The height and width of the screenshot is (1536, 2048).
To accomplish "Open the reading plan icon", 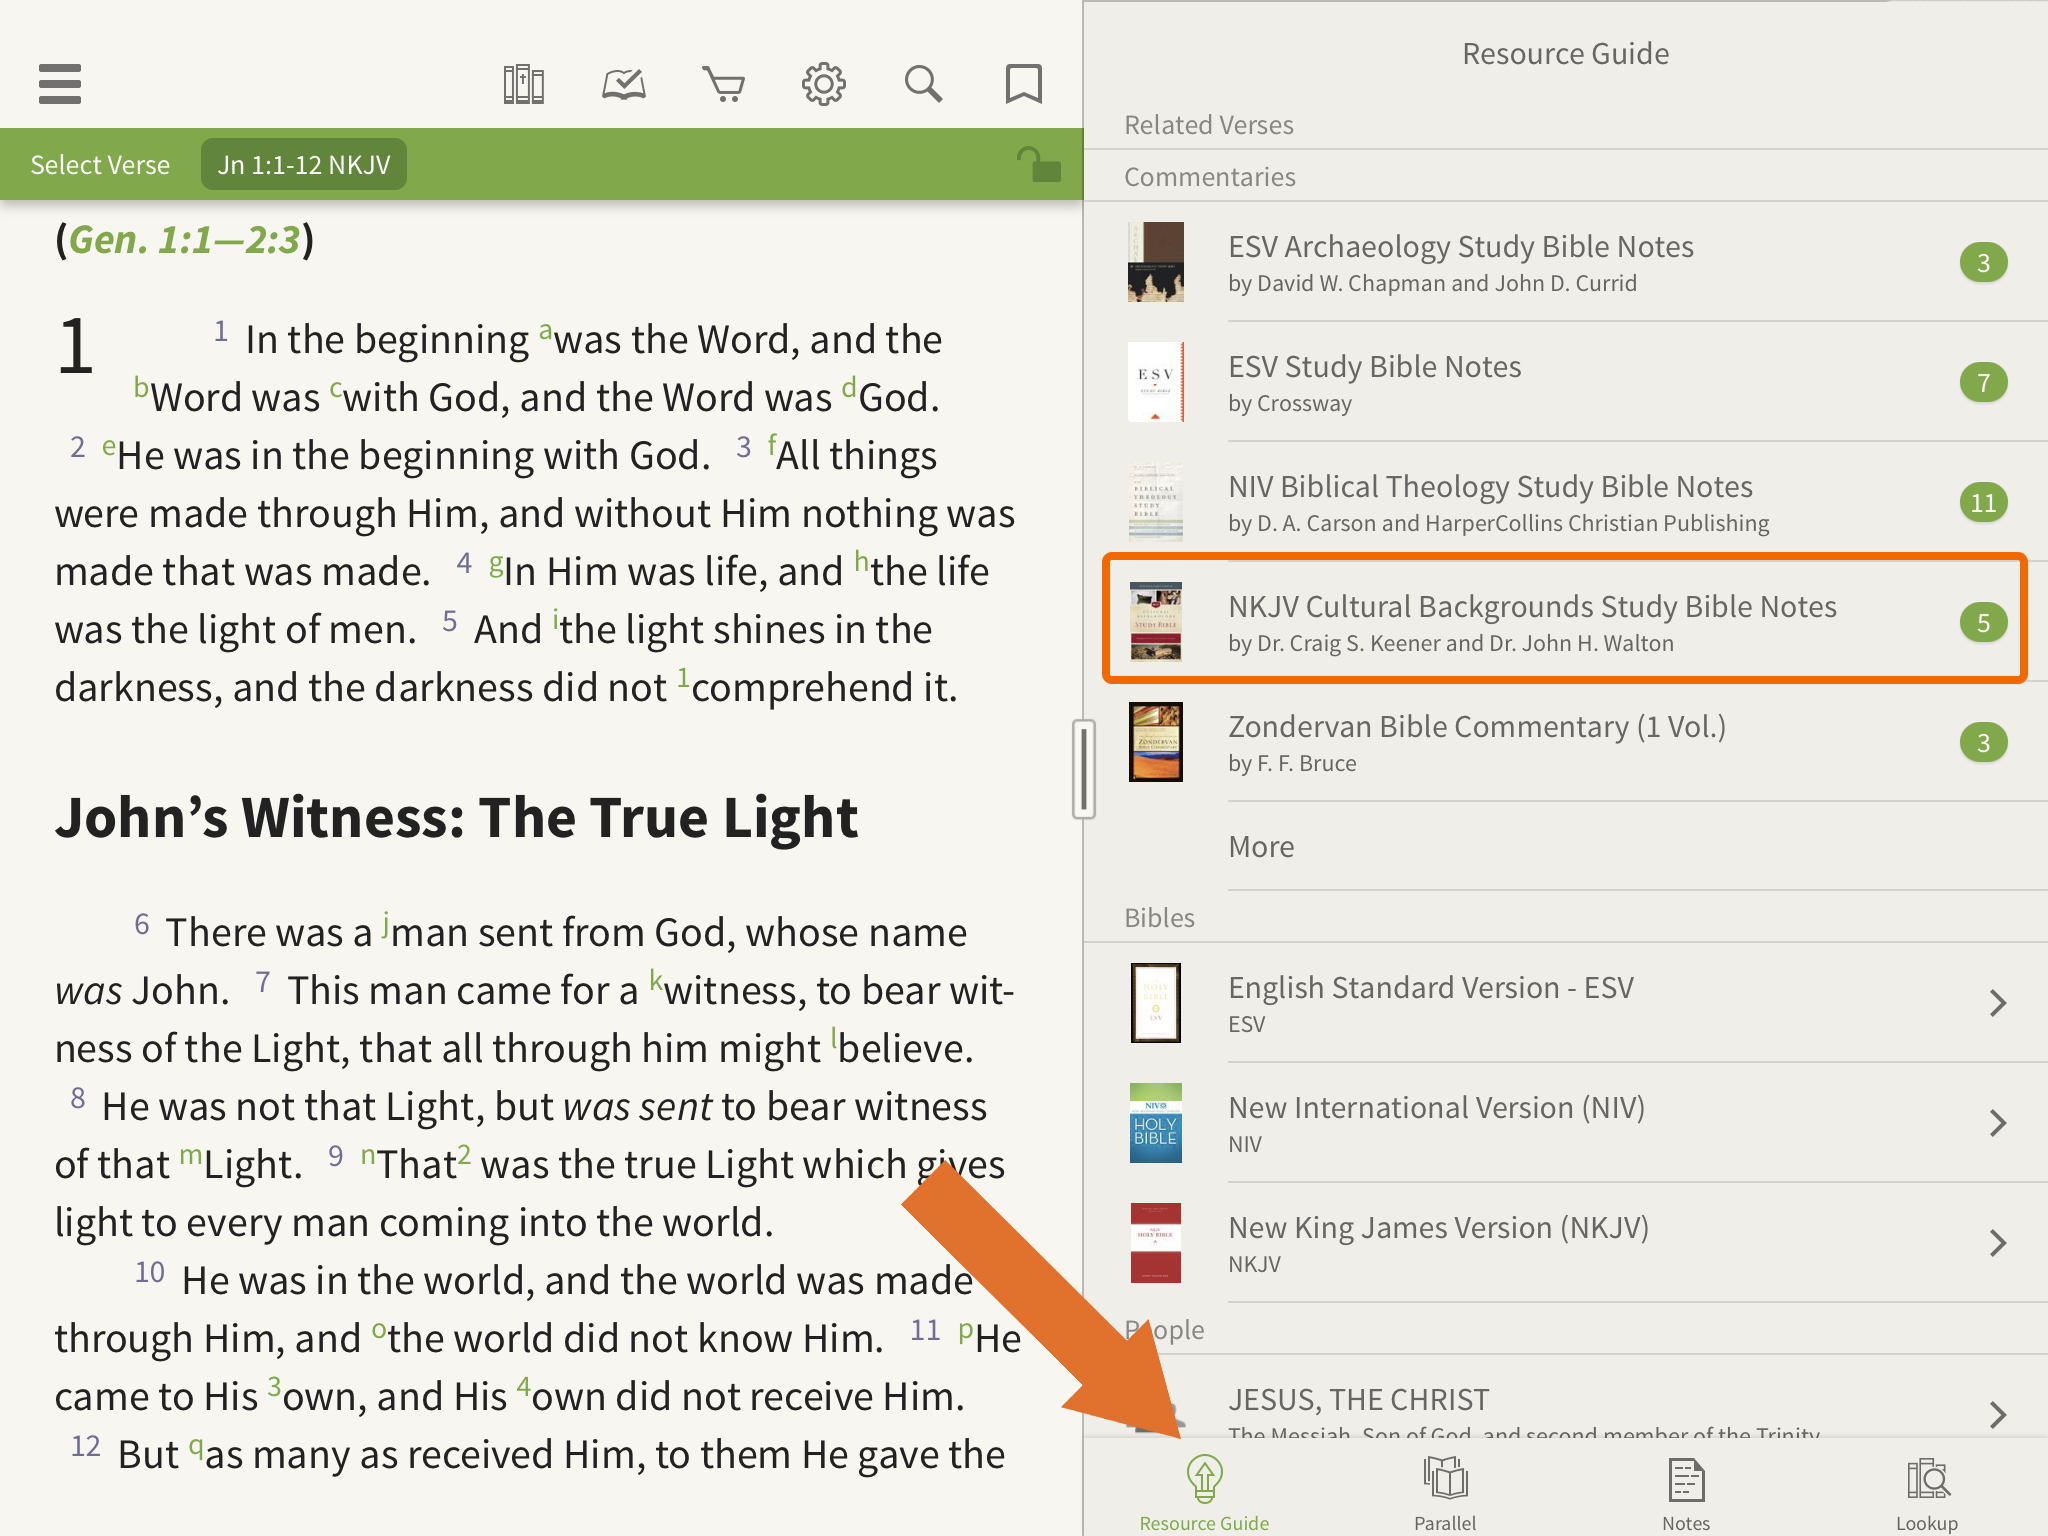I will pos(623,84).
